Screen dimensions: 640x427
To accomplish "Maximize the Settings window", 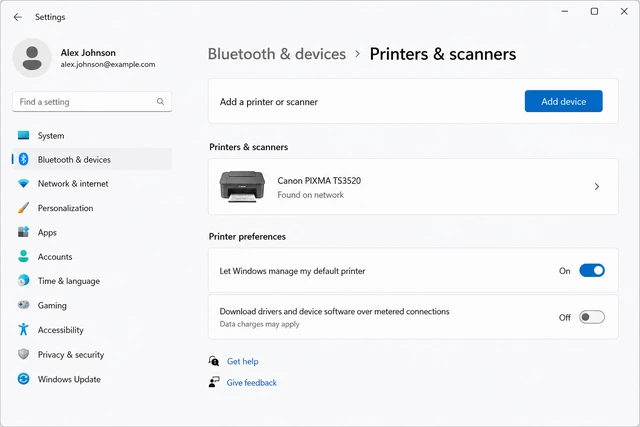I will coord(594,11).
